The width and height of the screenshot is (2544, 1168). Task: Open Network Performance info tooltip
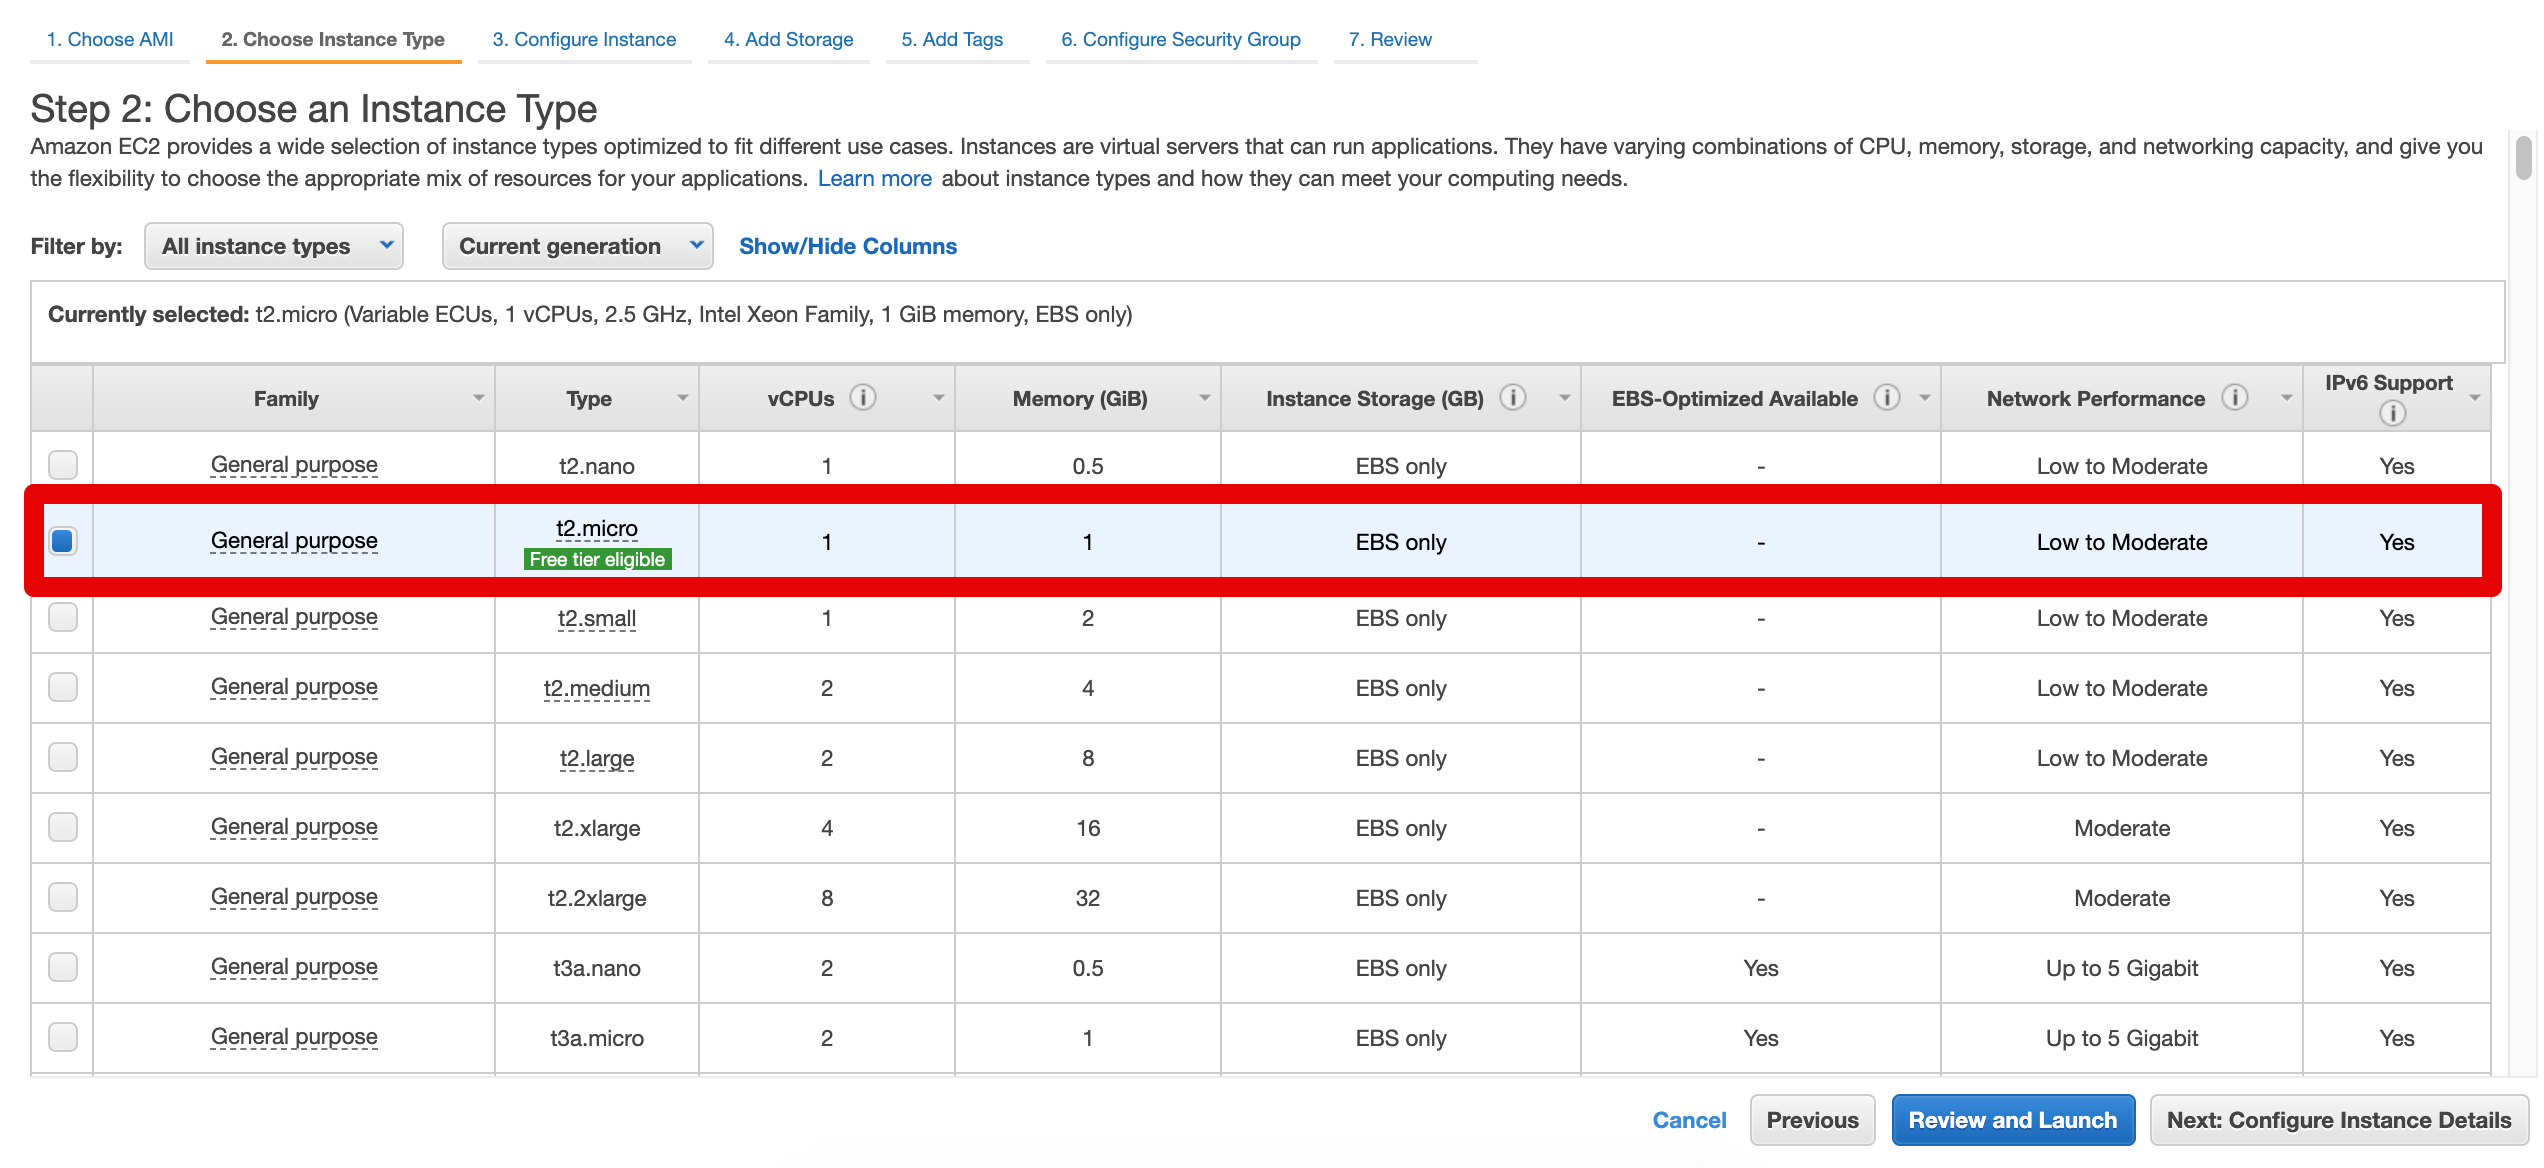click(x=2237, y=396)
